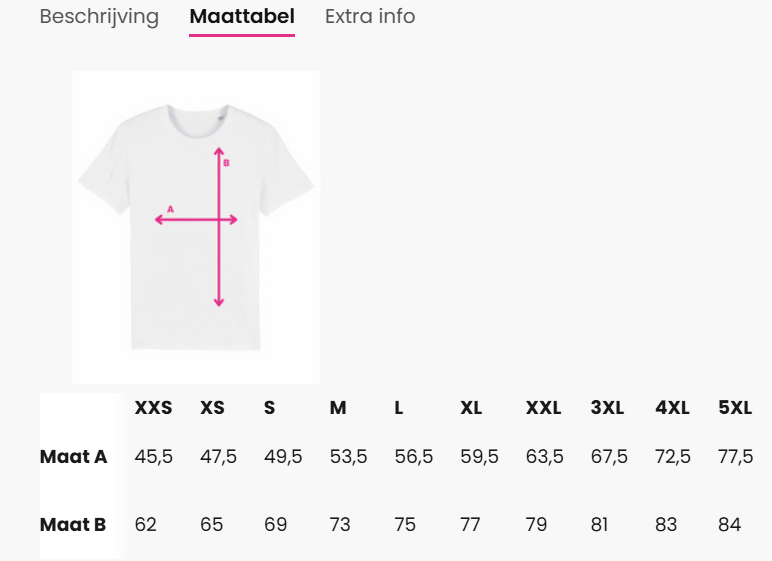Switch to the Extra info tab

(x=370, y=17)
